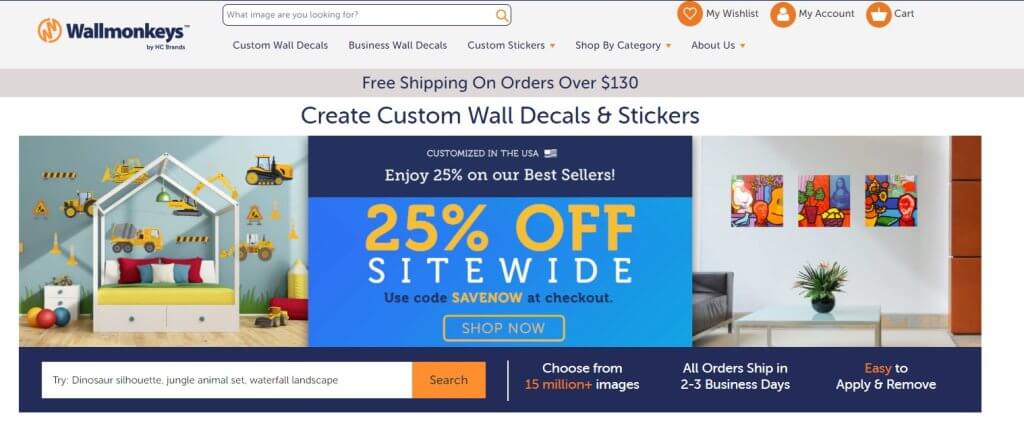Click the Mona Lisa pop art decal
Screen dimensions: 1024x430
click(x=824, y=201)
